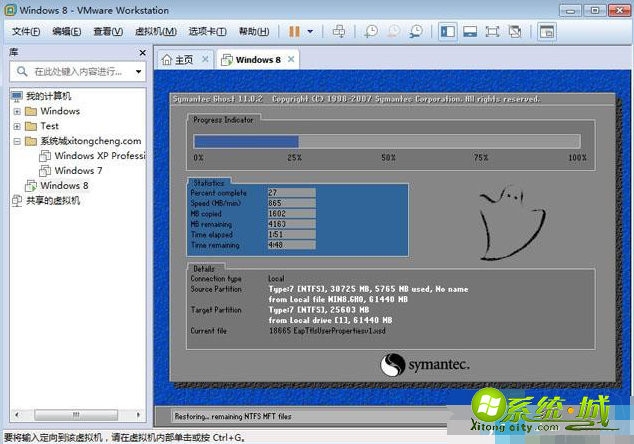Take a snapshot of this virtual machine

pos(371,32)
